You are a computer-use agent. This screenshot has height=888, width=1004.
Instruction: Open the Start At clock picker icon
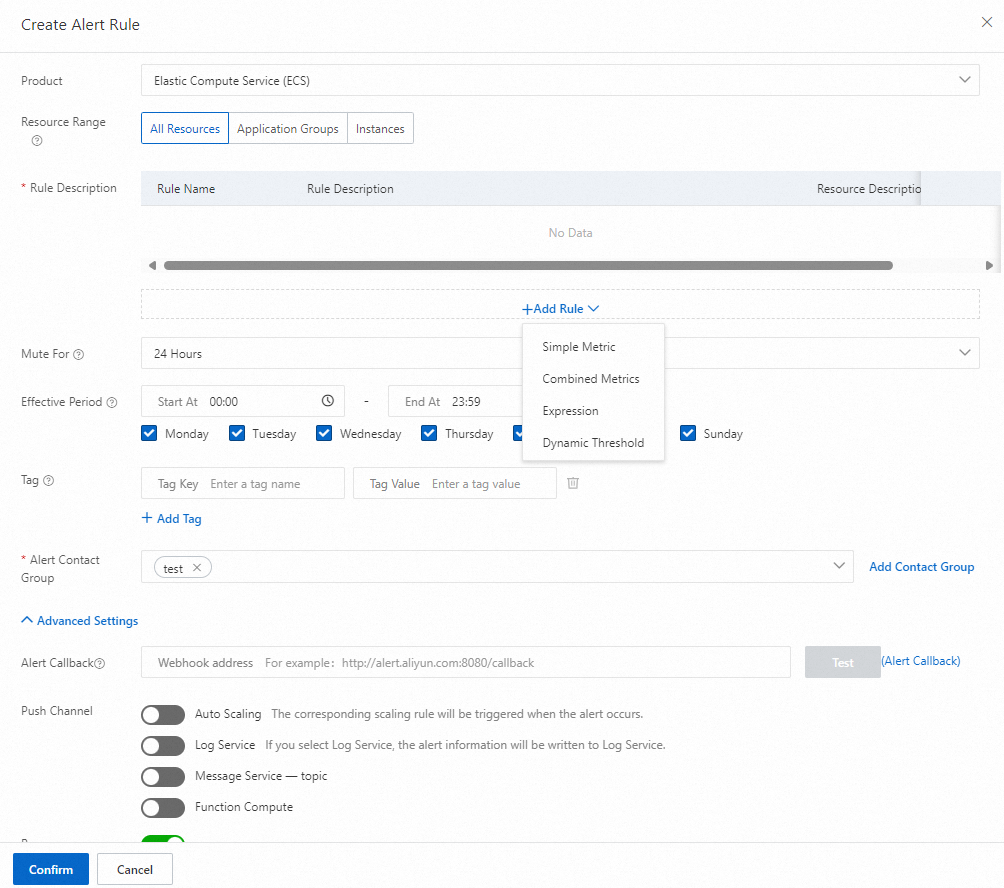(327, 401)
